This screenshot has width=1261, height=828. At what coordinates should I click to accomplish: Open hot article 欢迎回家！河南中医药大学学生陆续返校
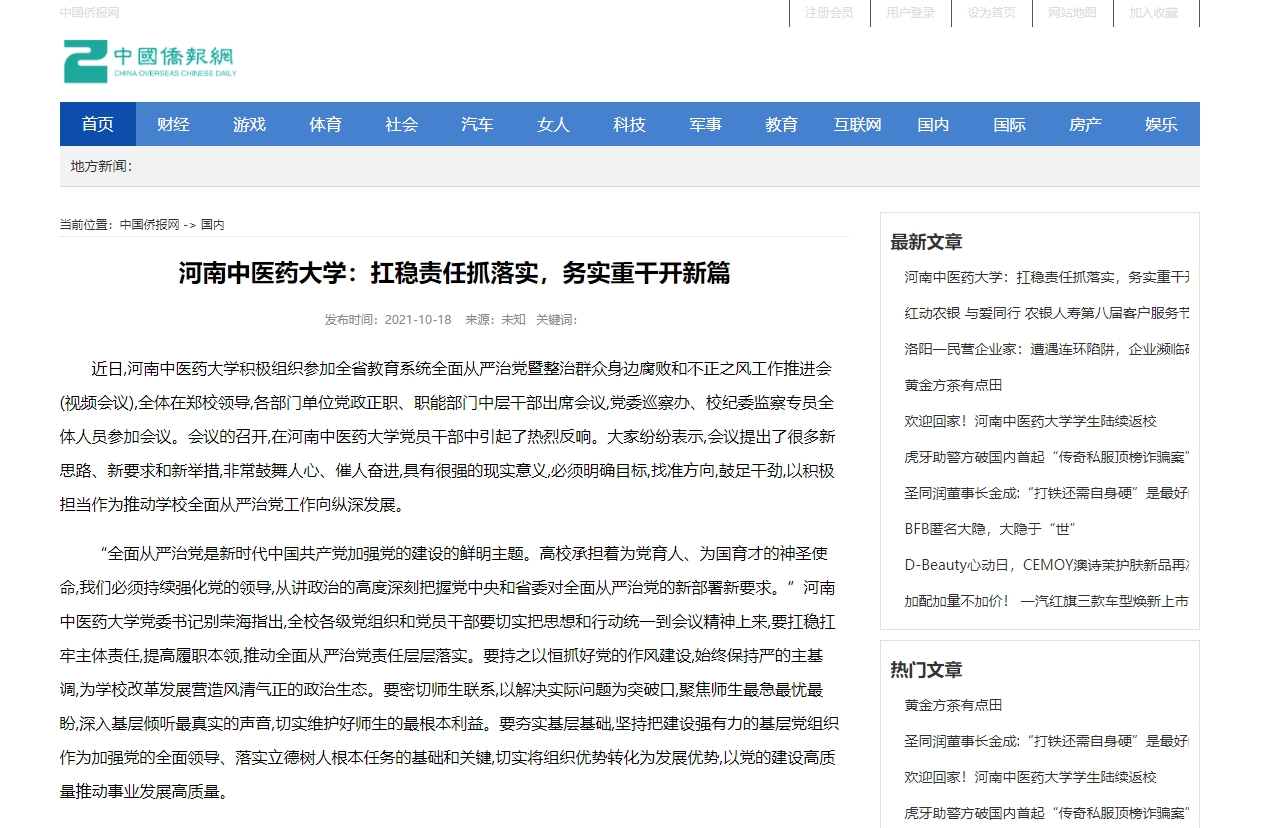click(x=1031, y=777)
